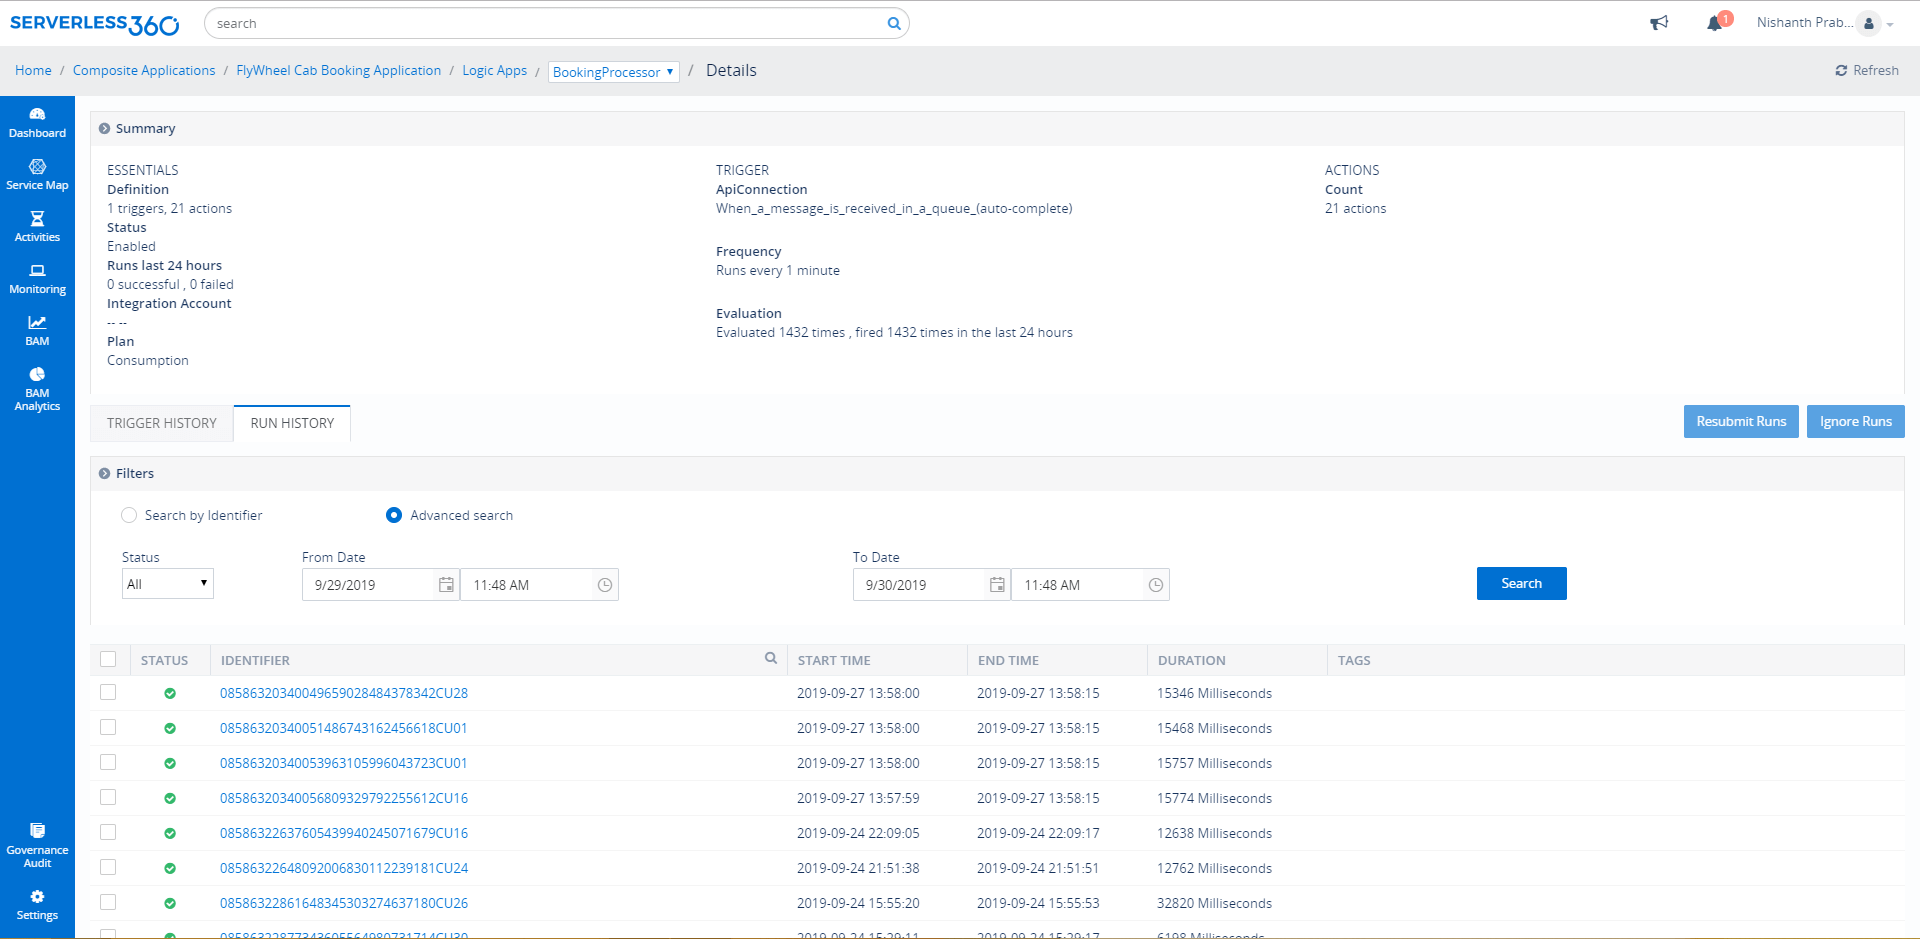The width and height of the screenshot is (1920, 939).
Task: Open run 08586322861648345303274637180CU26
Action: coord(344,903)
